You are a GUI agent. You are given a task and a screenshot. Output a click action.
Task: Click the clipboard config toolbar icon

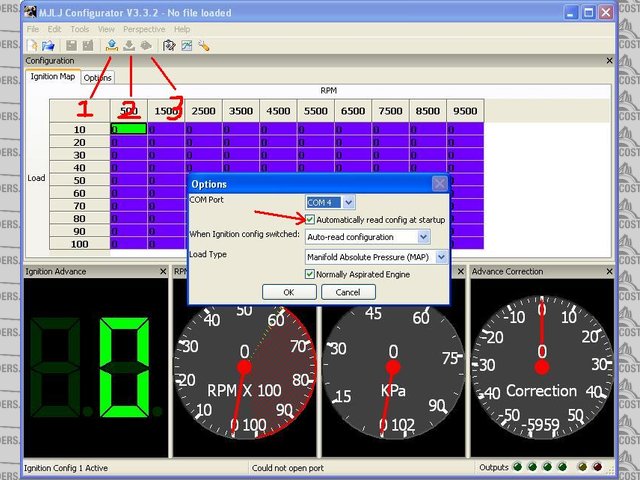[x=169, y=45]
